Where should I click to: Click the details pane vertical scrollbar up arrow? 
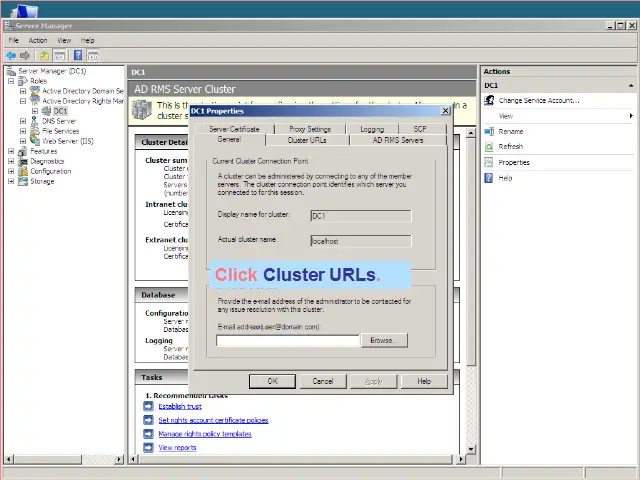tap(471, 133)
